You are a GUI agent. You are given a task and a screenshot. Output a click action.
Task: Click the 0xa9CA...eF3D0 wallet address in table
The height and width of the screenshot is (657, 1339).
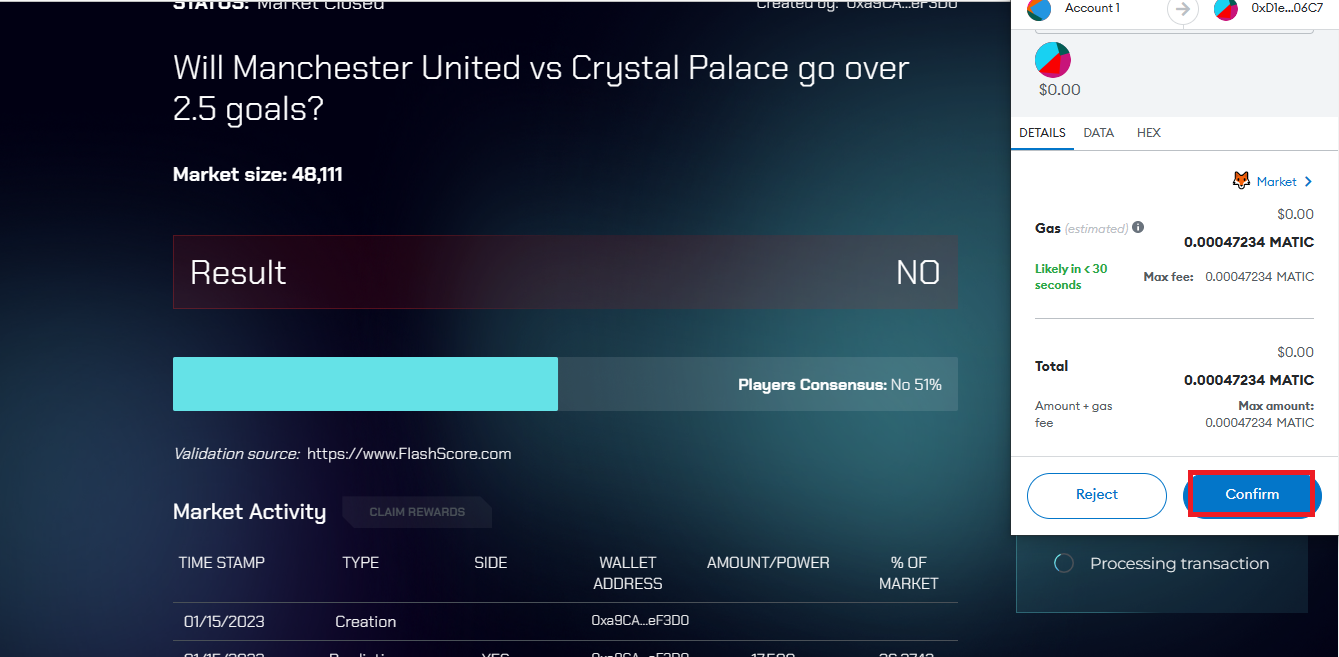[640, 621]
